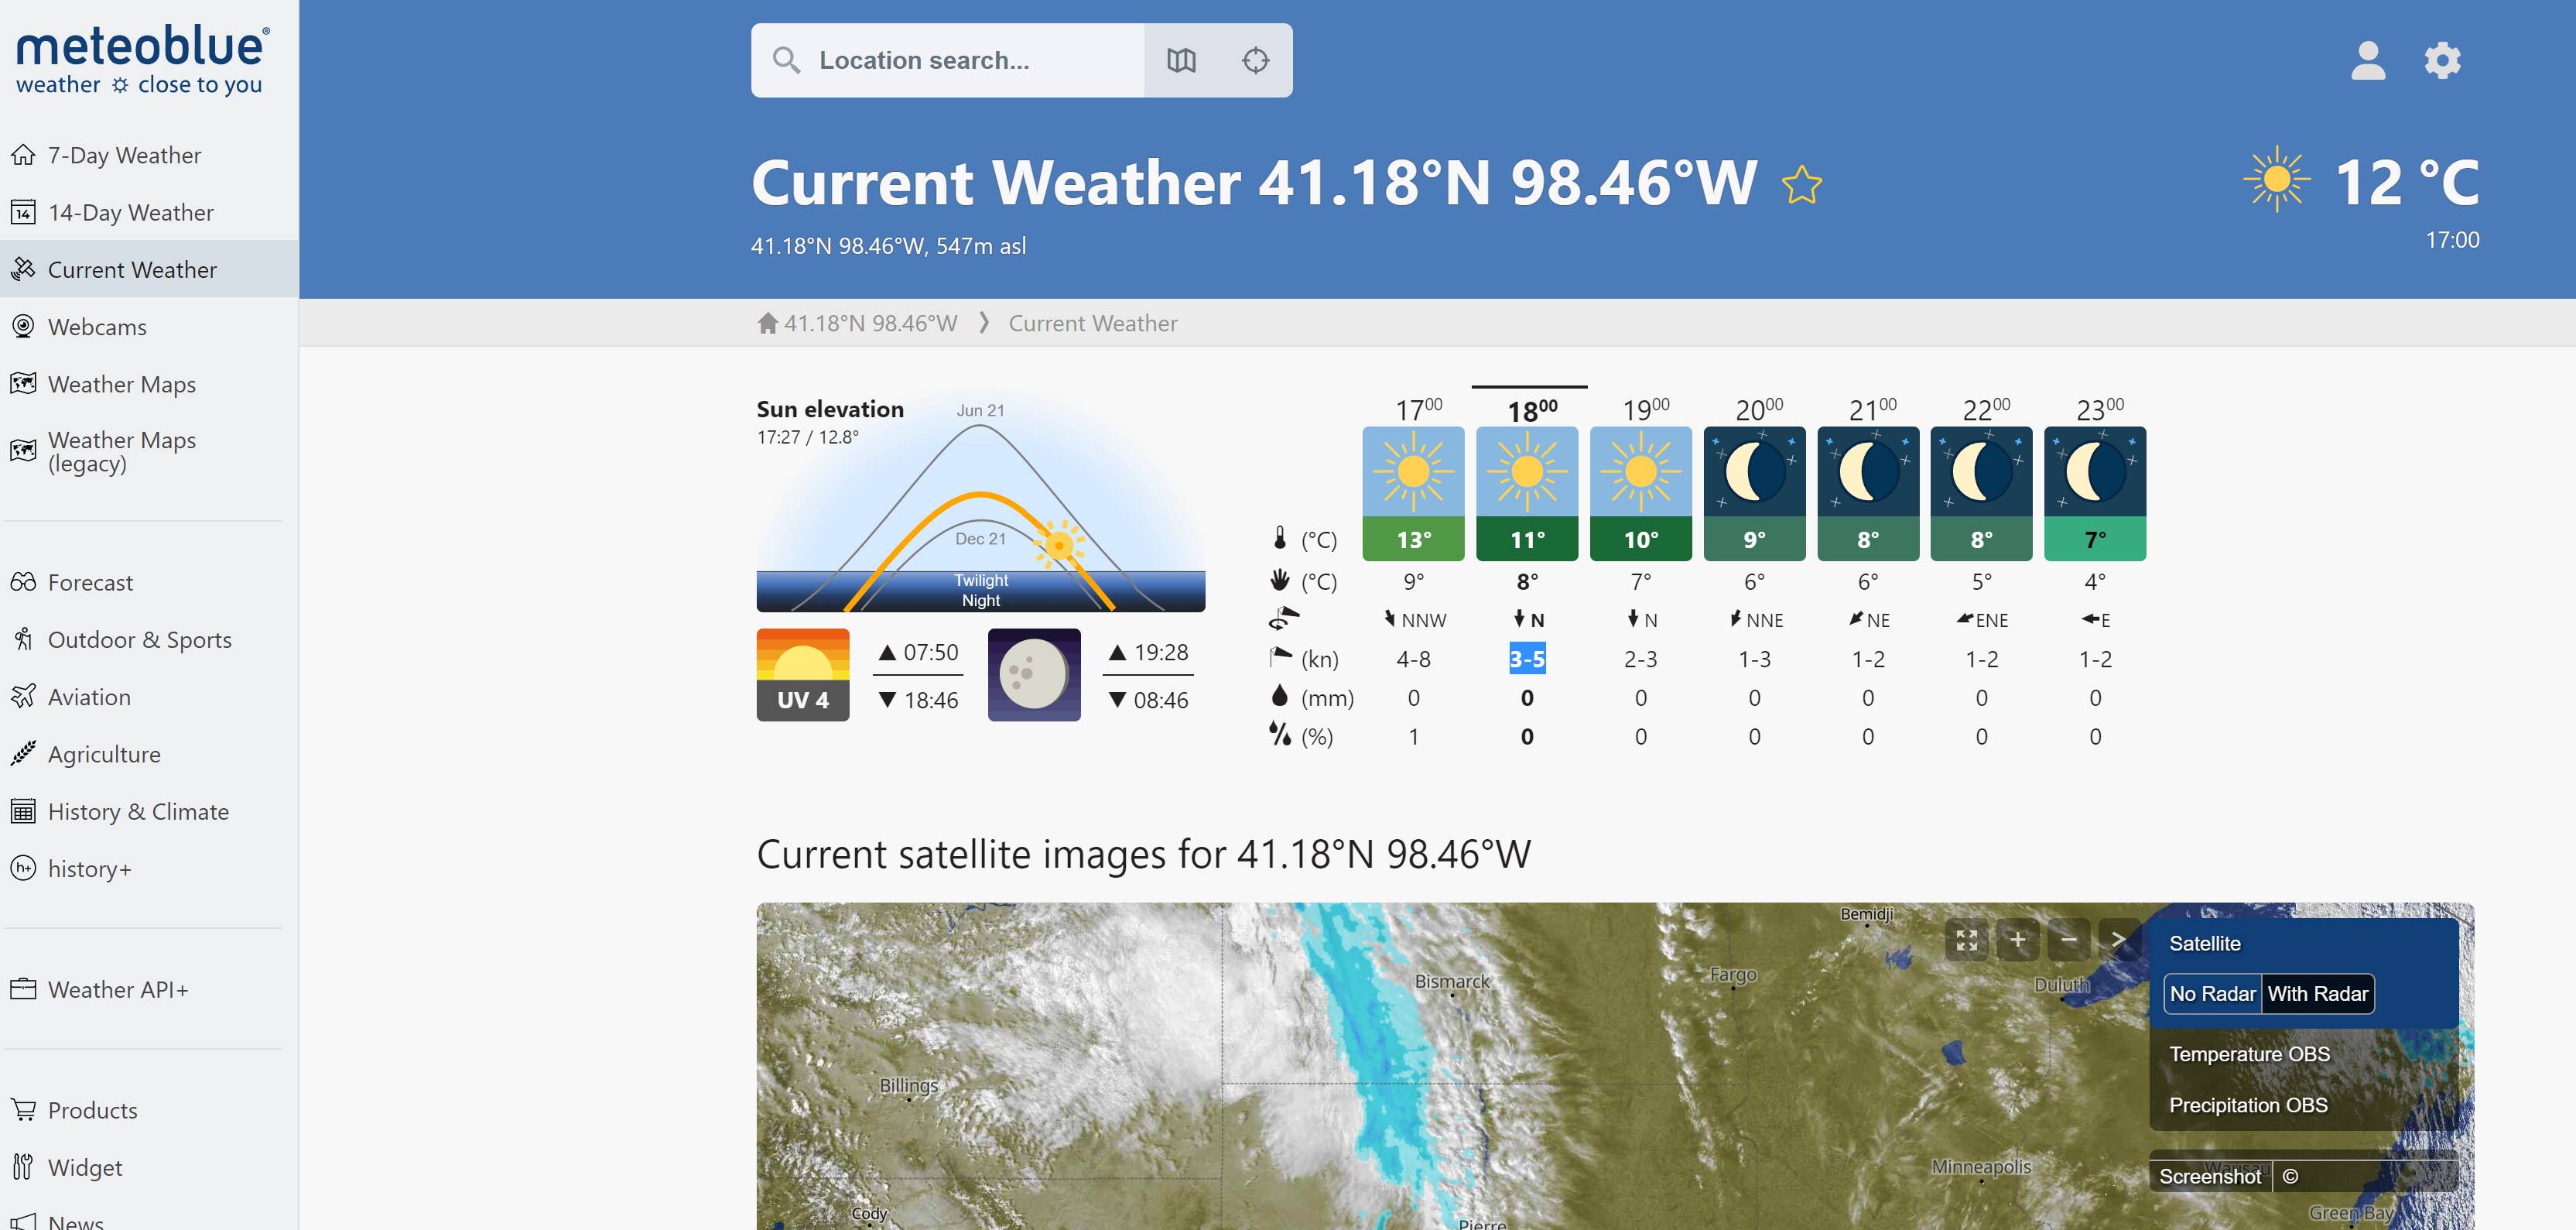Click the 13° temperature tile at 17:00

pyautogui.click(x=1413, y=539)
